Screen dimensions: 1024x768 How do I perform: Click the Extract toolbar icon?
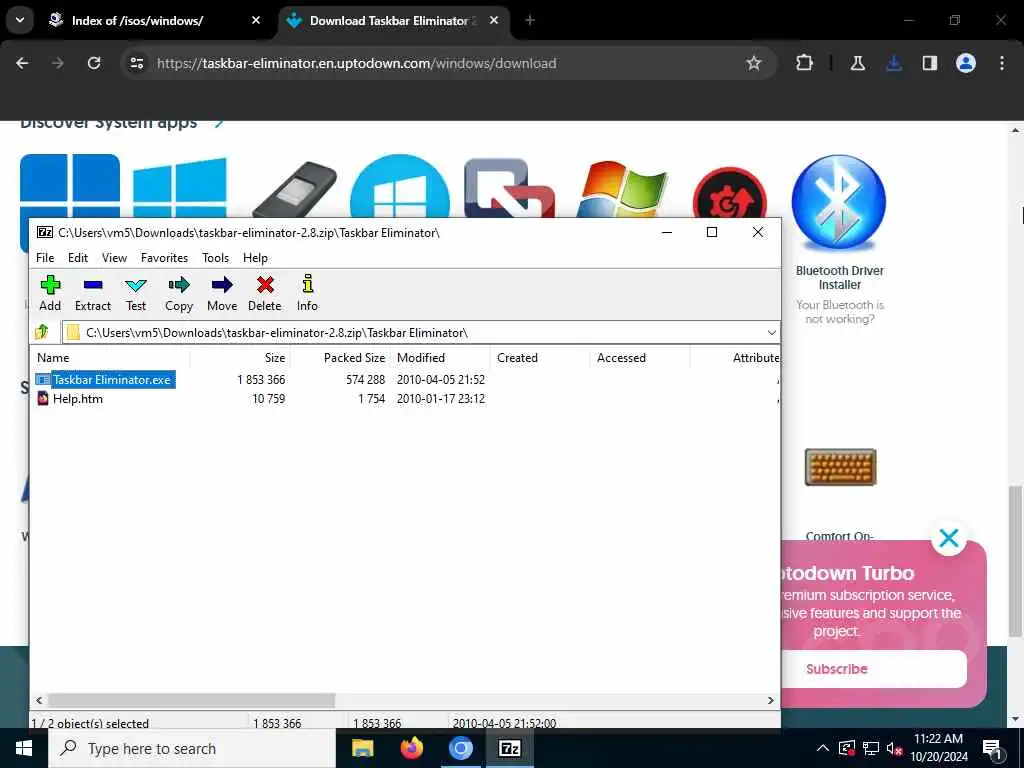(x=93, y=293)
